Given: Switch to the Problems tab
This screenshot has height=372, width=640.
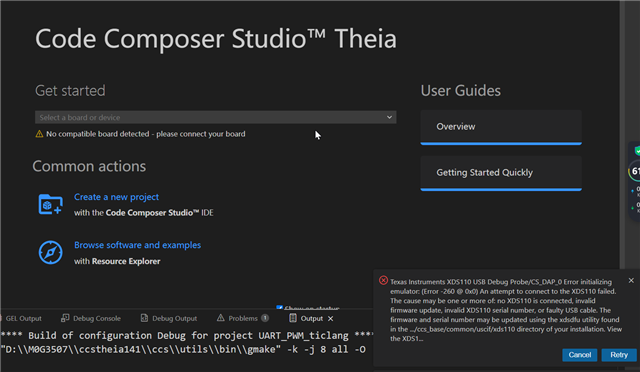Looking at the screenshot, I should click(x=242, y=318).
